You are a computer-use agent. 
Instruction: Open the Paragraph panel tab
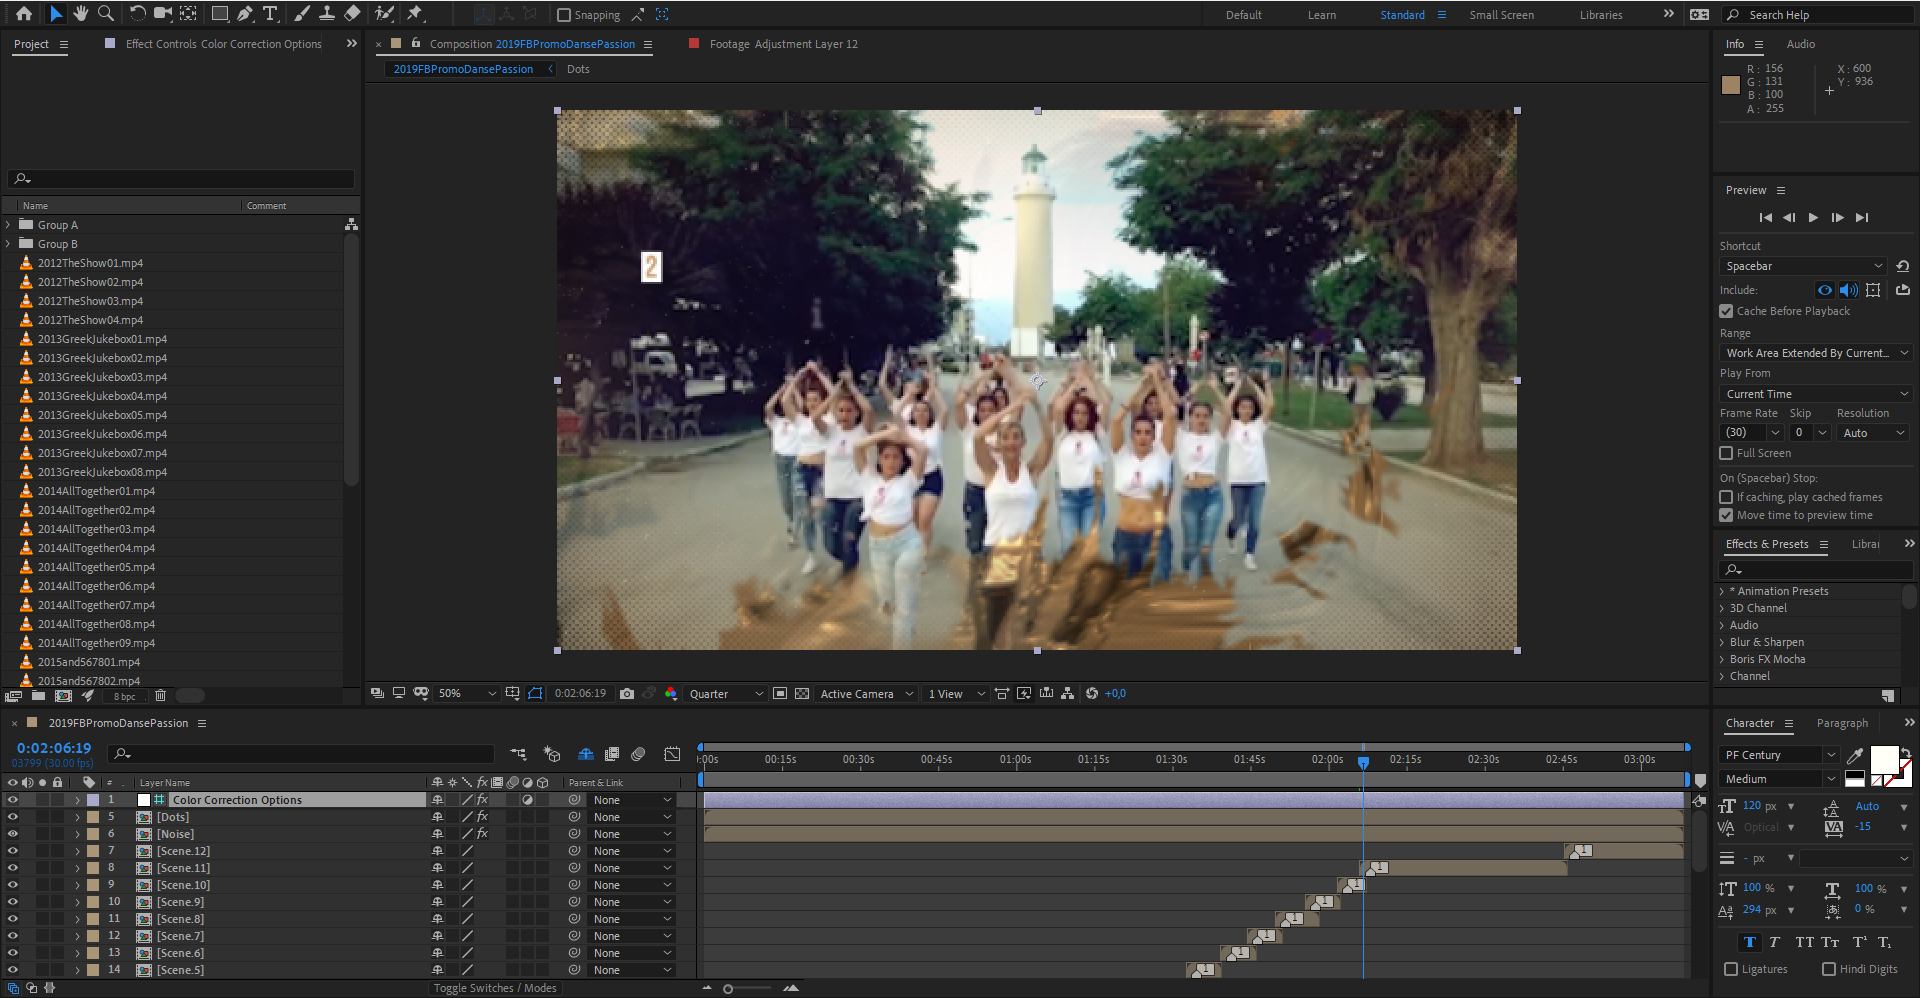tap(1841, 723)
